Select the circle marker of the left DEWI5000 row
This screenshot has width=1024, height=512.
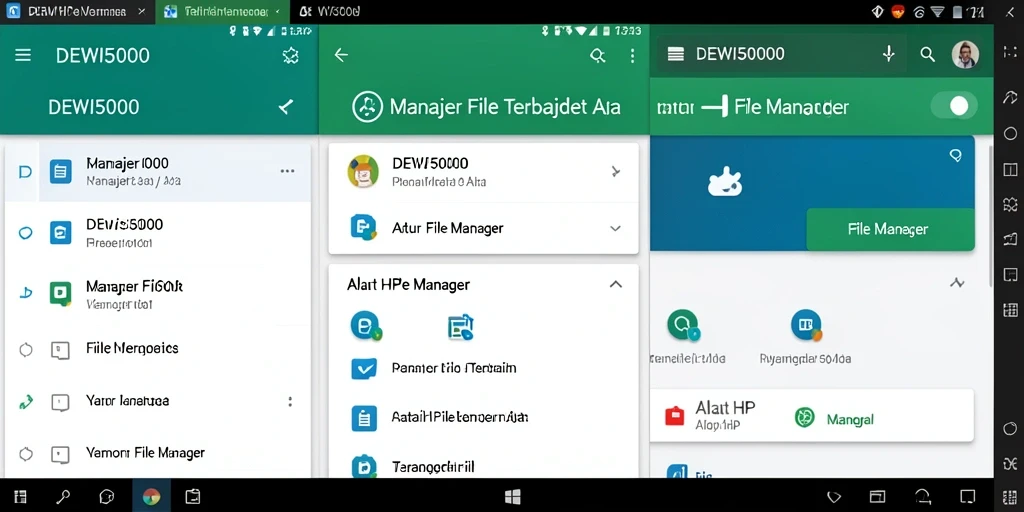tap(25, 232)
